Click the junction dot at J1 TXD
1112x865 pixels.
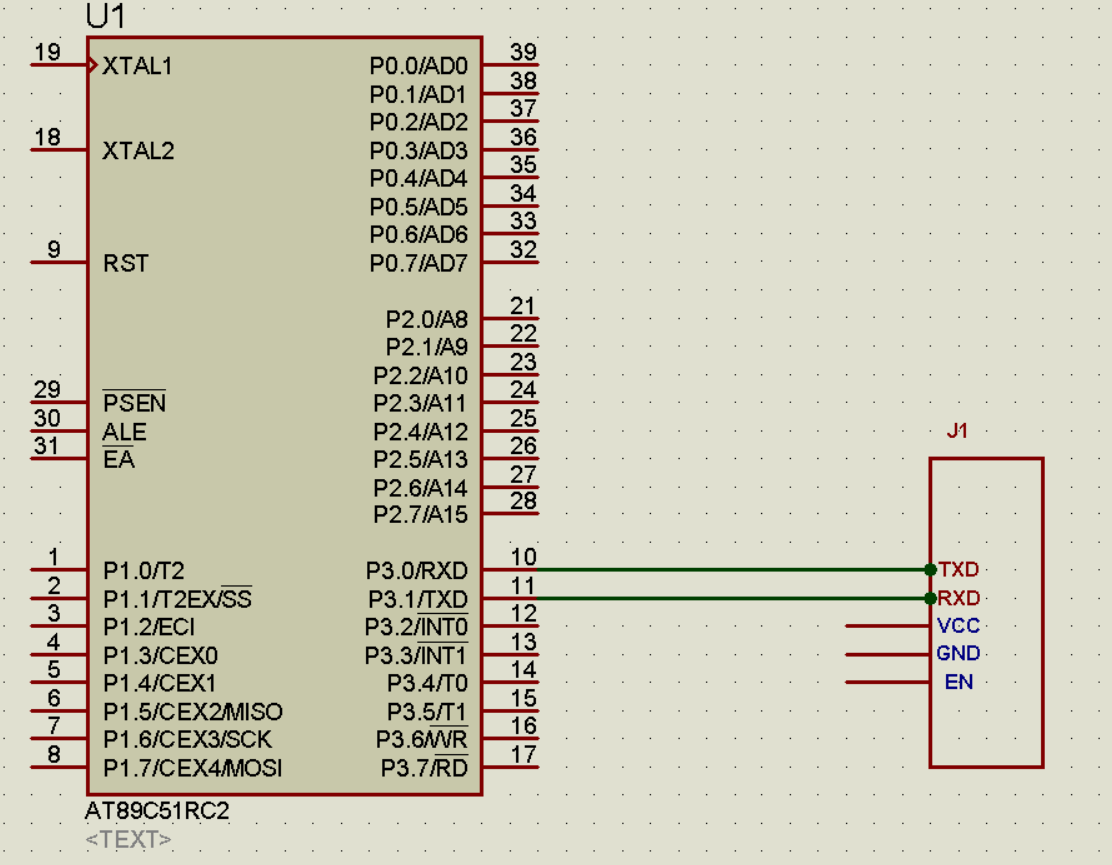pyautogui.click(x=930, y=569)
